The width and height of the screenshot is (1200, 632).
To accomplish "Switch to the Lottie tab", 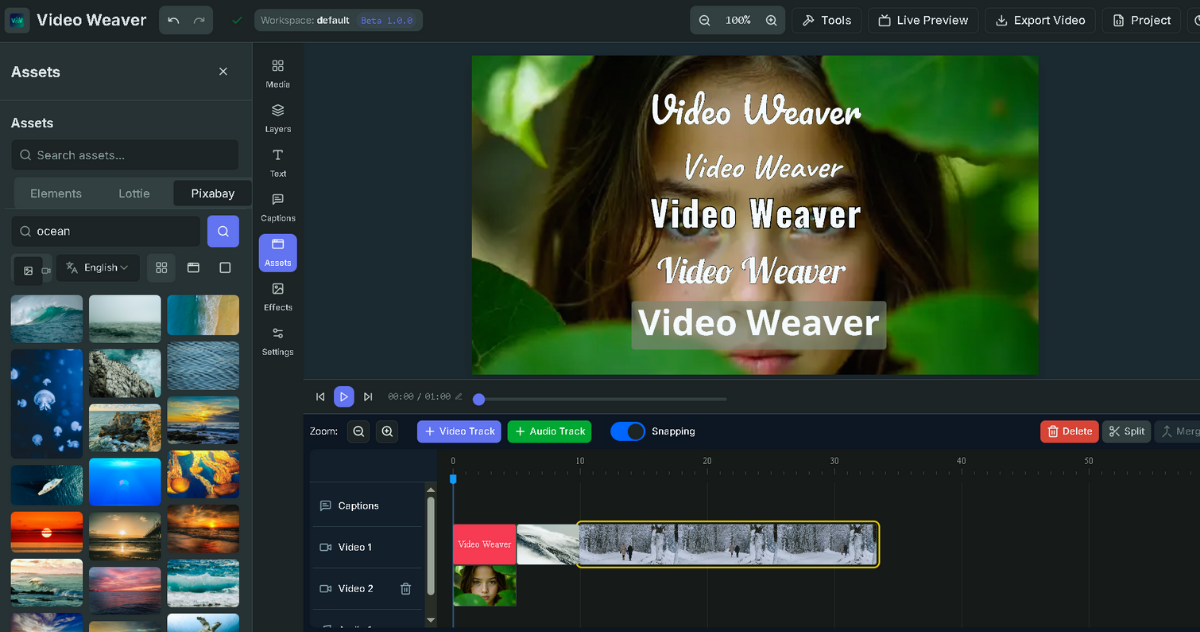I will (134, 192).
